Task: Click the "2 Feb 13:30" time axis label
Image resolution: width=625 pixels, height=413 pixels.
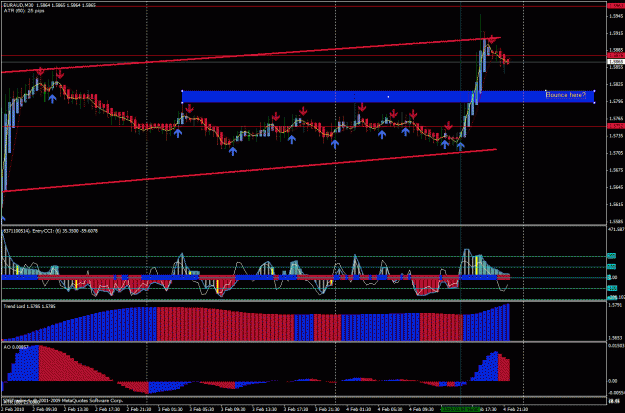Action: click(76, 409)
